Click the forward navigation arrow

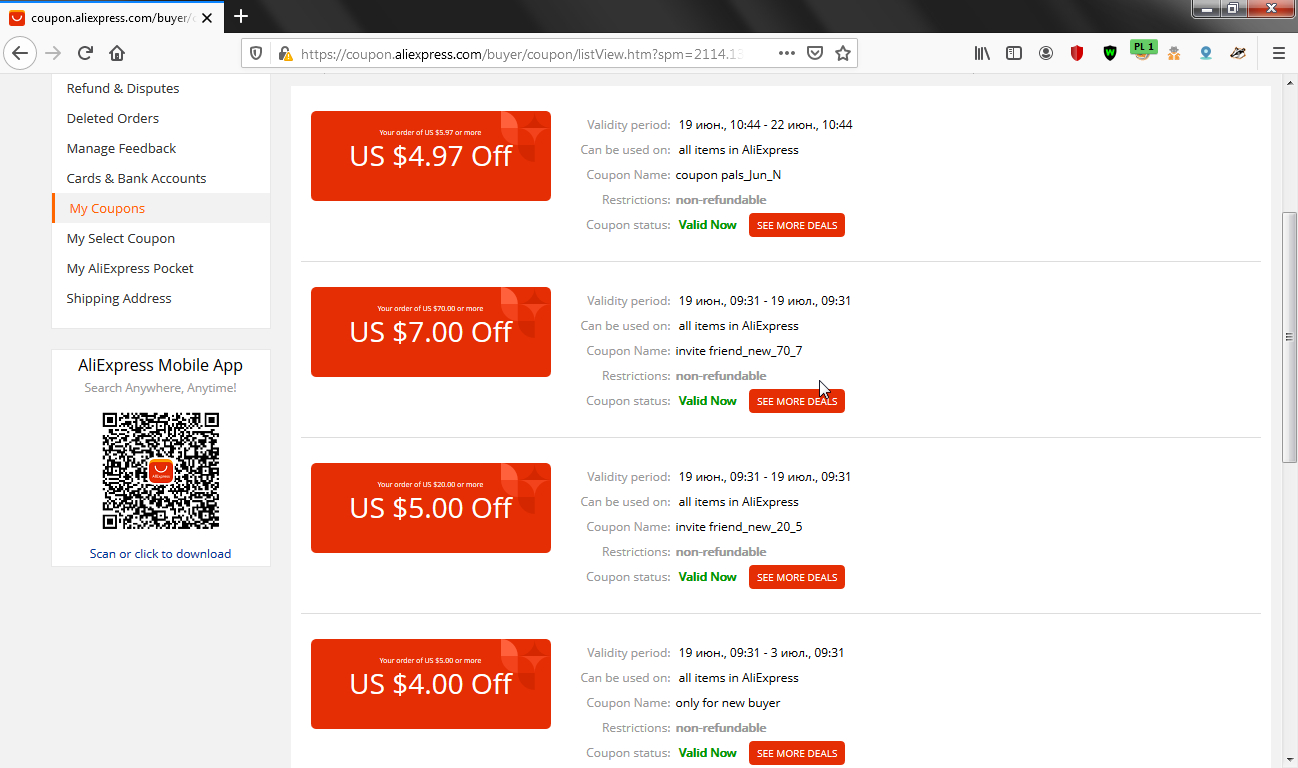(53, 53)
